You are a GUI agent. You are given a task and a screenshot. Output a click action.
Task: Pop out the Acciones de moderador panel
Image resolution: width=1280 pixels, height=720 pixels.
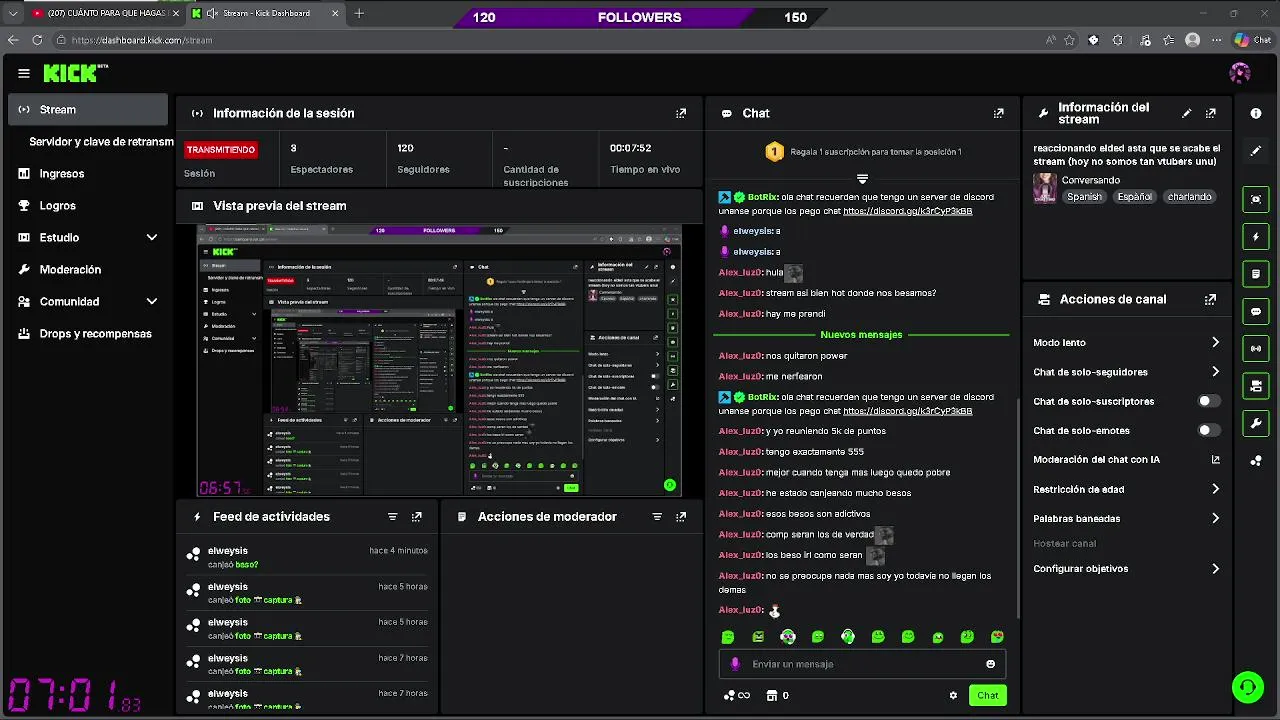tap(681, 517)
